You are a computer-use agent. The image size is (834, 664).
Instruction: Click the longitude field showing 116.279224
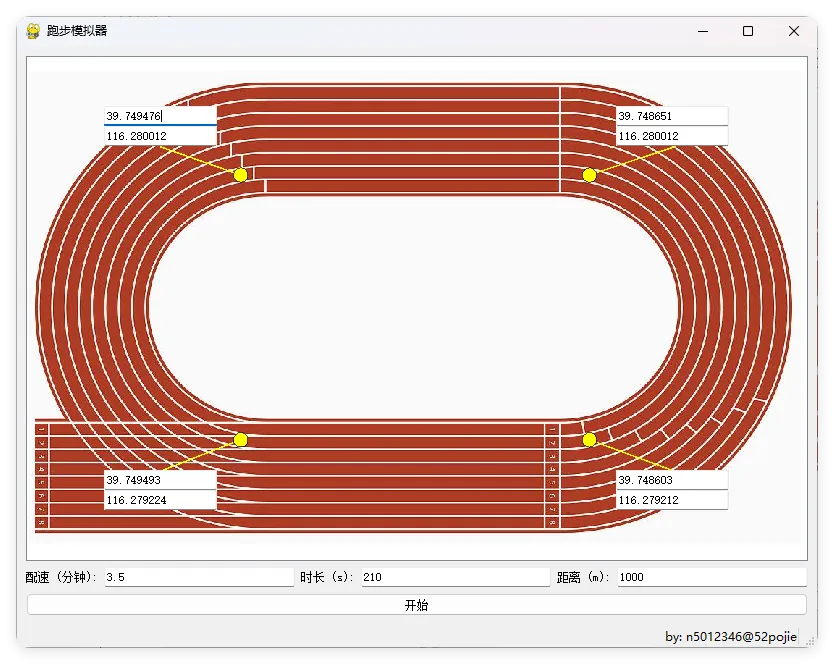pos(160,500)
